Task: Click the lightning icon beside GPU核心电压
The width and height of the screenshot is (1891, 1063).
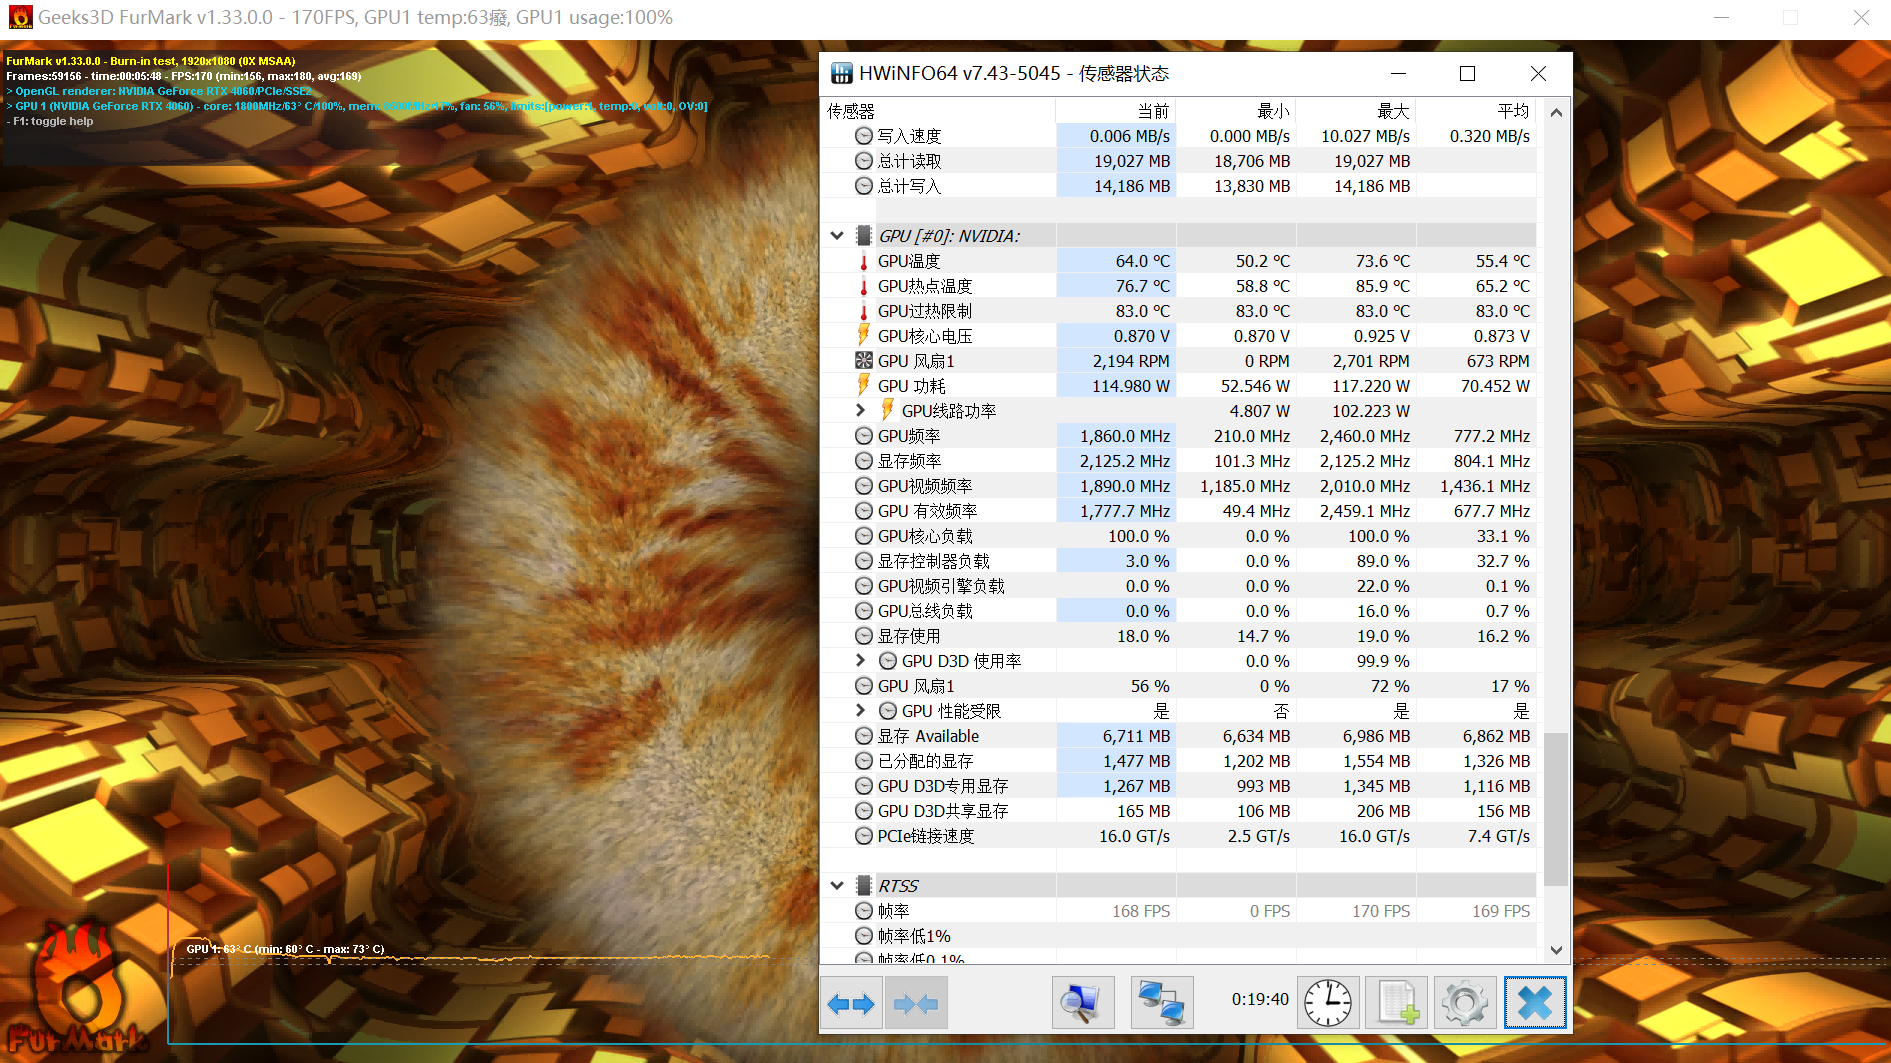Action: pyautogui.click(x=864, y=336)
